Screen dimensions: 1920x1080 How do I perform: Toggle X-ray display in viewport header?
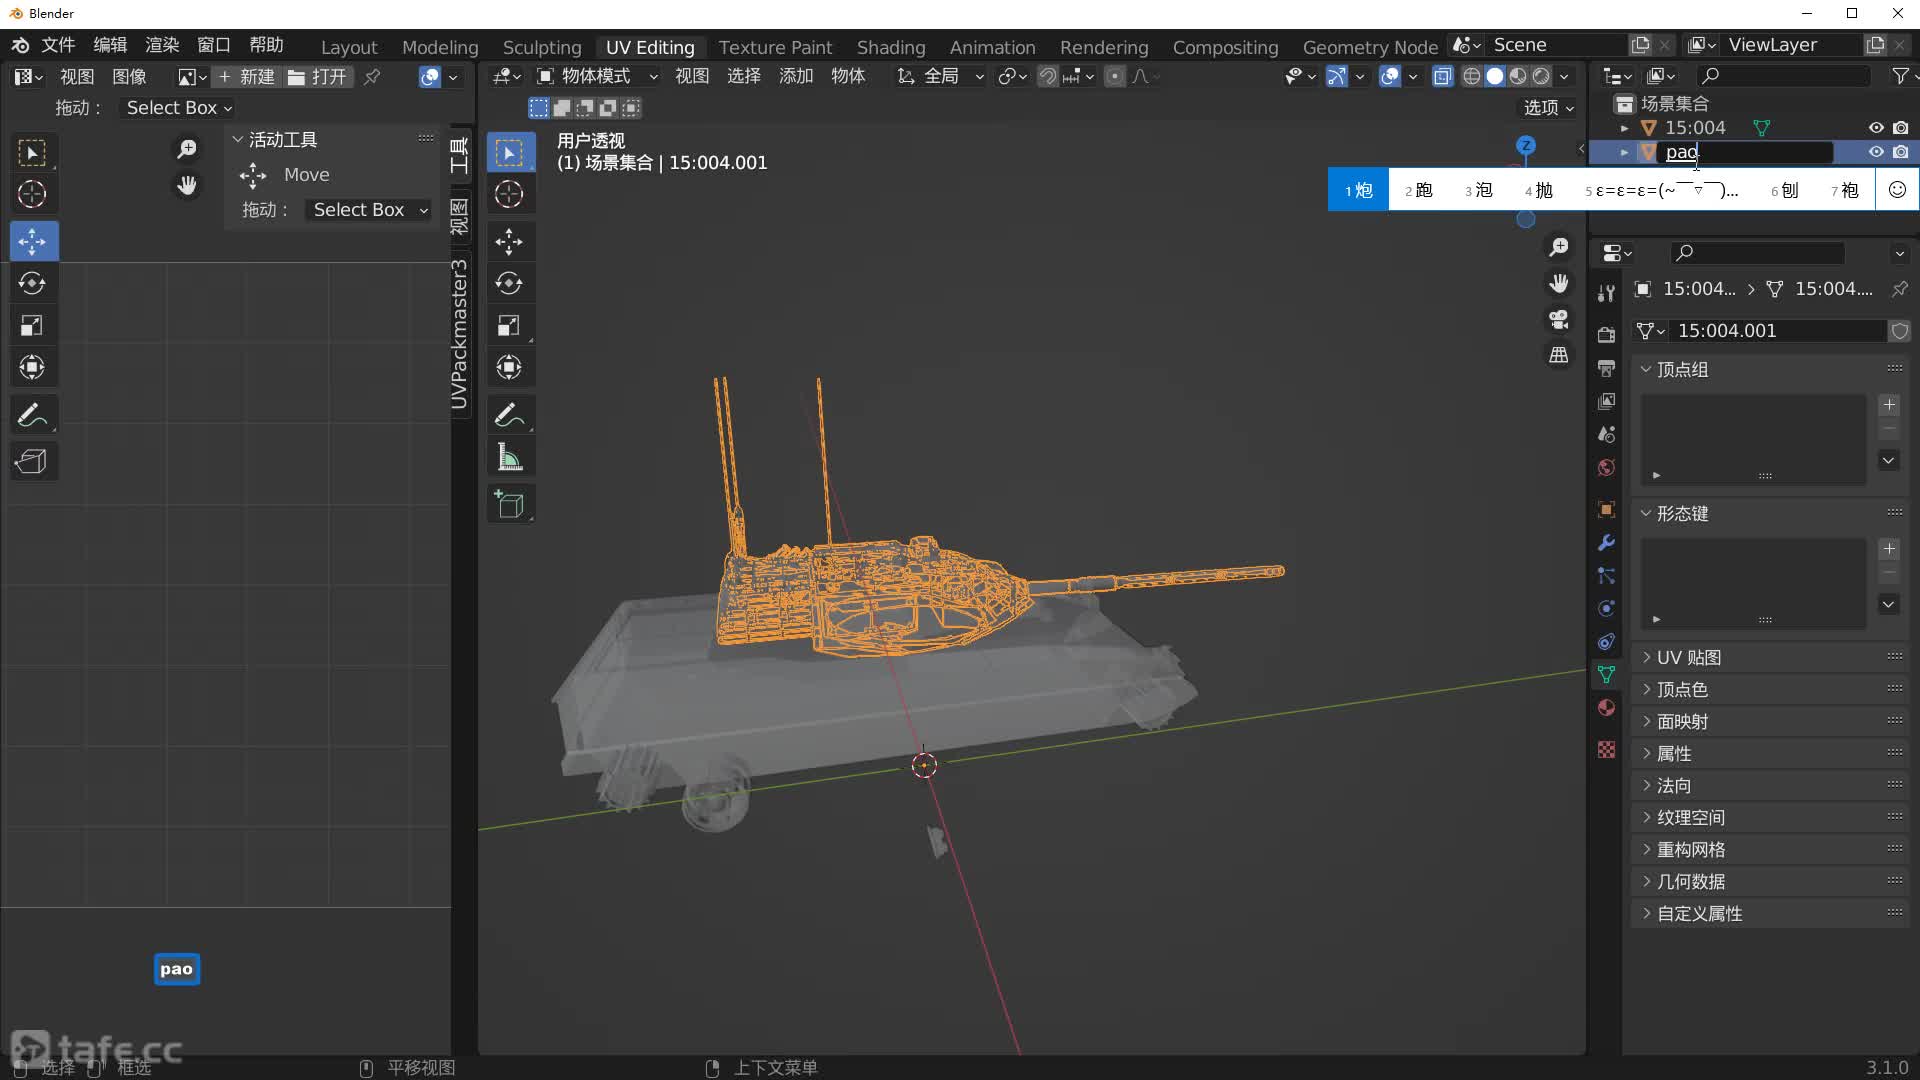click(x=1442, y=76)
